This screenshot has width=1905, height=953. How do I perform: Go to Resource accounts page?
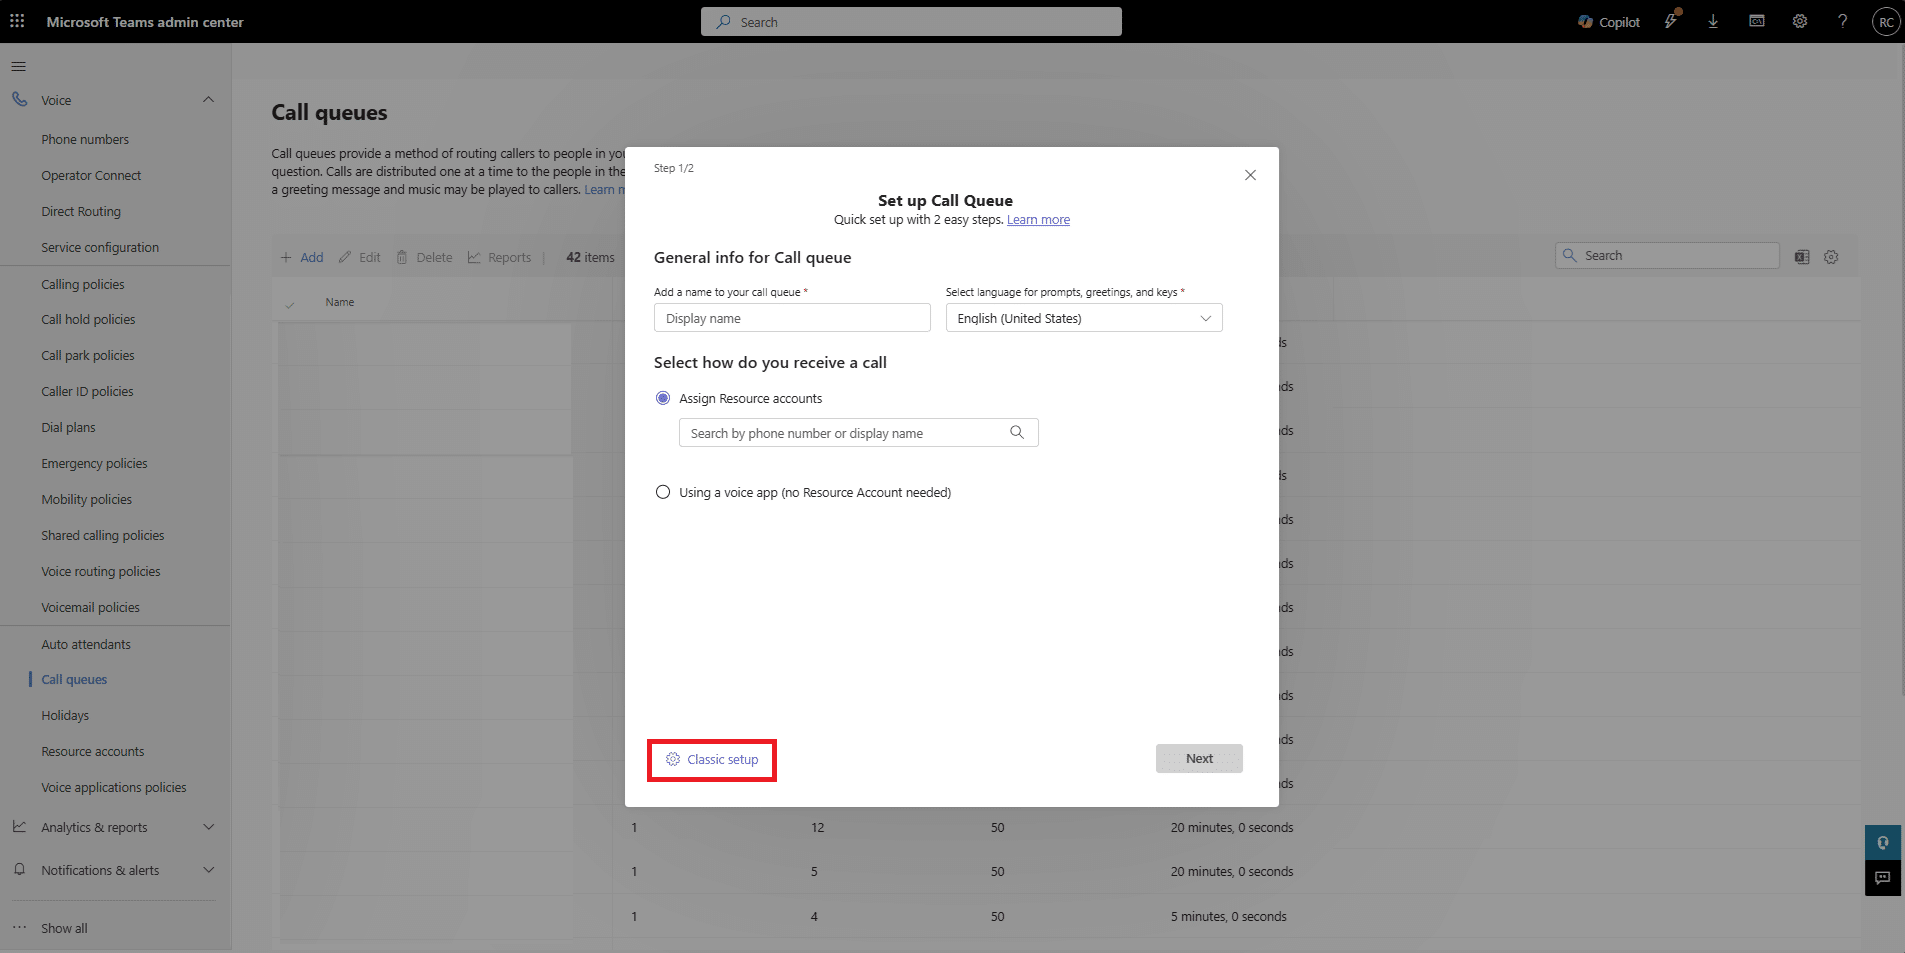click(92, 751)
